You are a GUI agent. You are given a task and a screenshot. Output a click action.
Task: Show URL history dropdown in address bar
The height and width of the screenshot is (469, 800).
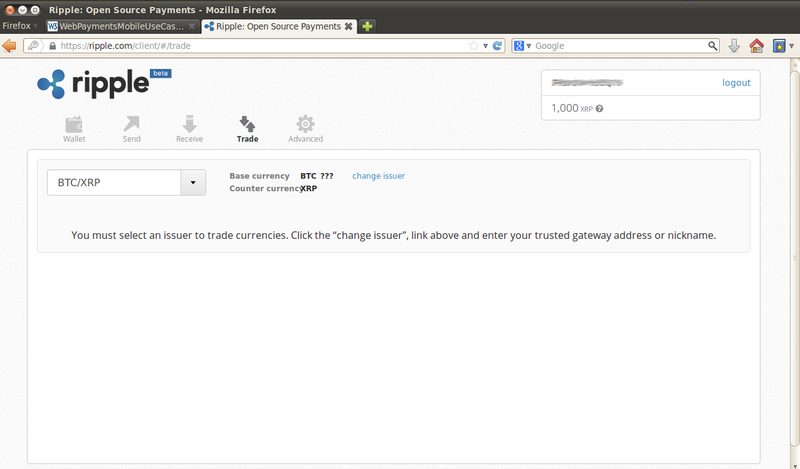[x=485, y=45]
